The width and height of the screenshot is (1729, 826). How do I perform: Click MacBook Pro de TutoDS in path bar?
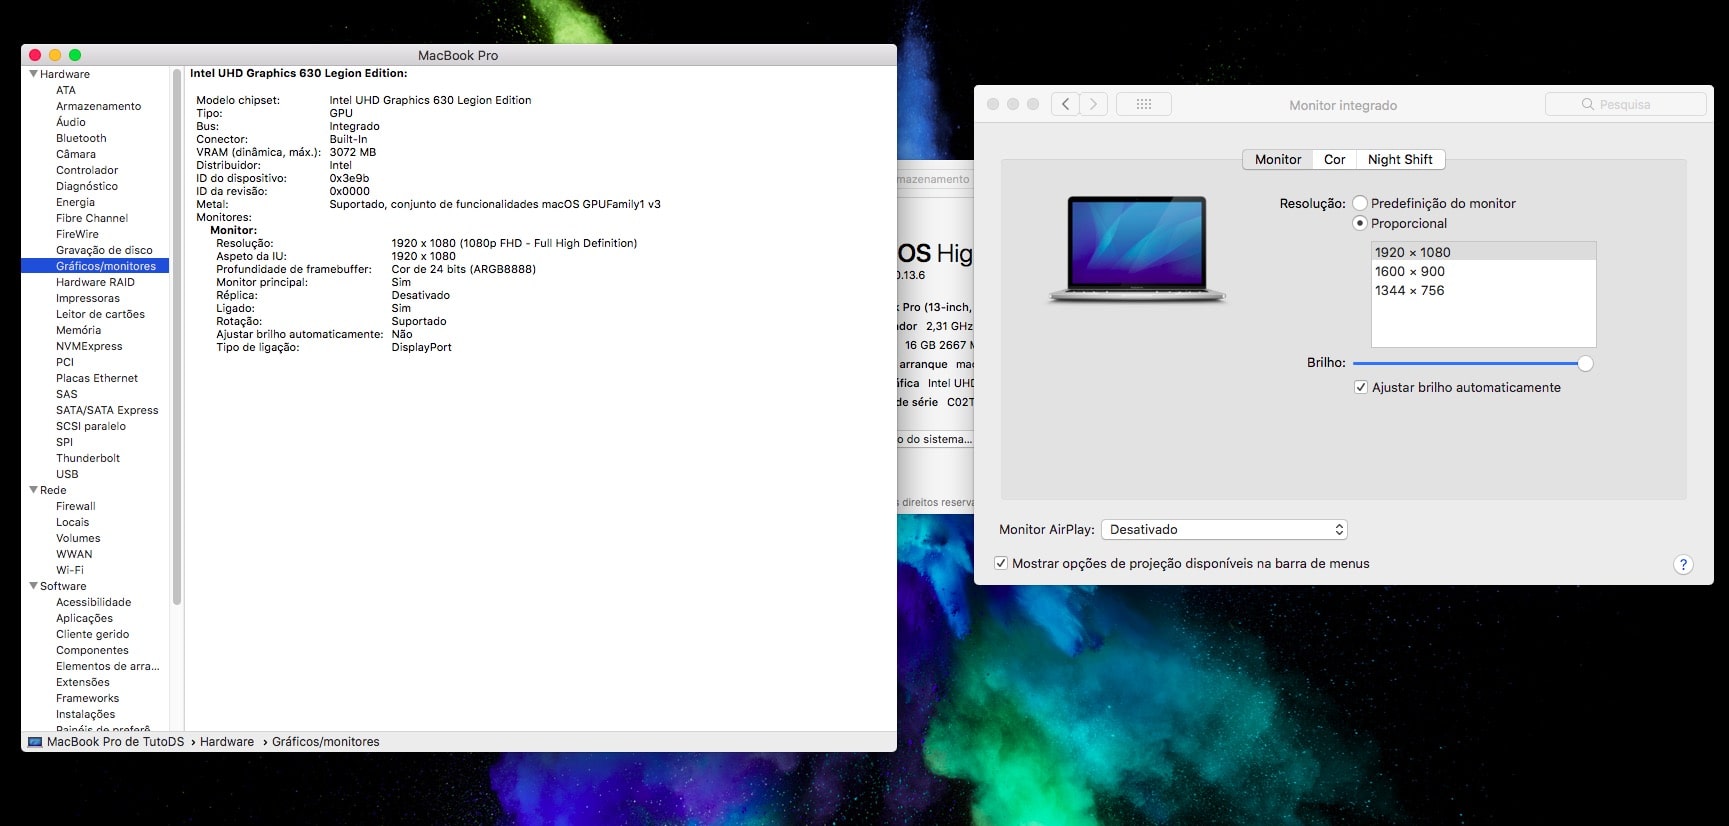point(115,742)
